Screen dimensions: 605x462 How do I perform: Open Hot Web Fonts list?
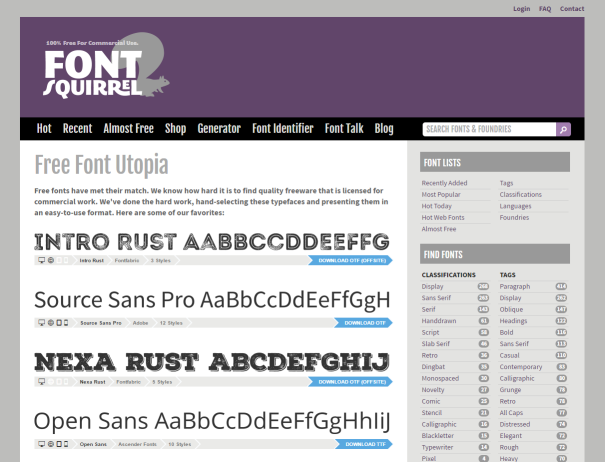click(x=443, y=217)
